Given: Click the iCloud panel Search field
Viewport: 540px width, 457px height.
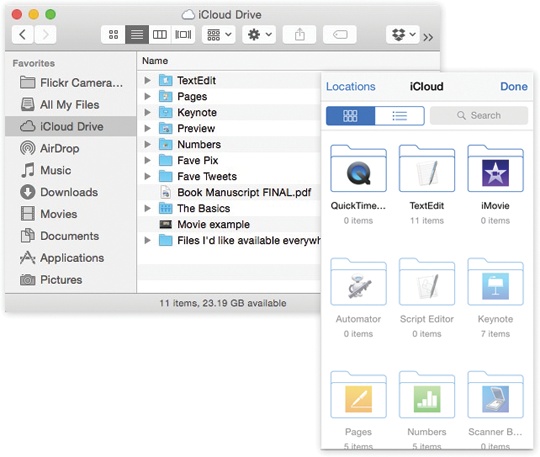Looking at the screenshot, I should [479, 115].
